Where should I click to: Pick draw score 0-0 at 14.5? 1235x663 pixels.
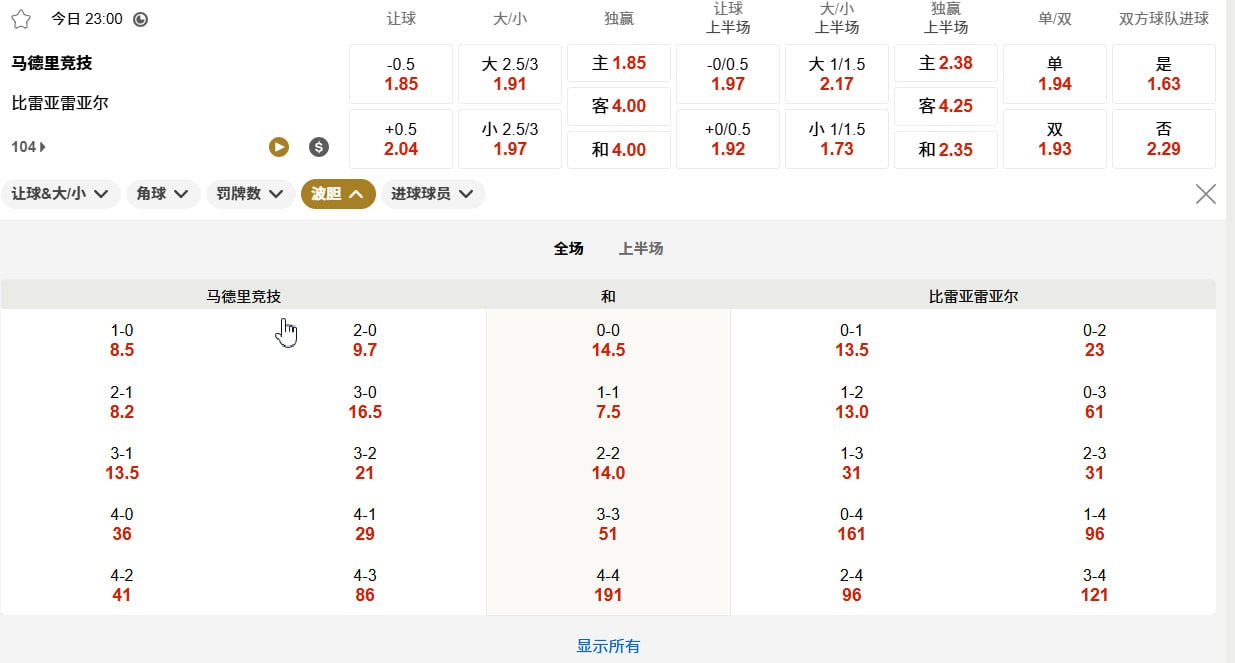(608, 340)
